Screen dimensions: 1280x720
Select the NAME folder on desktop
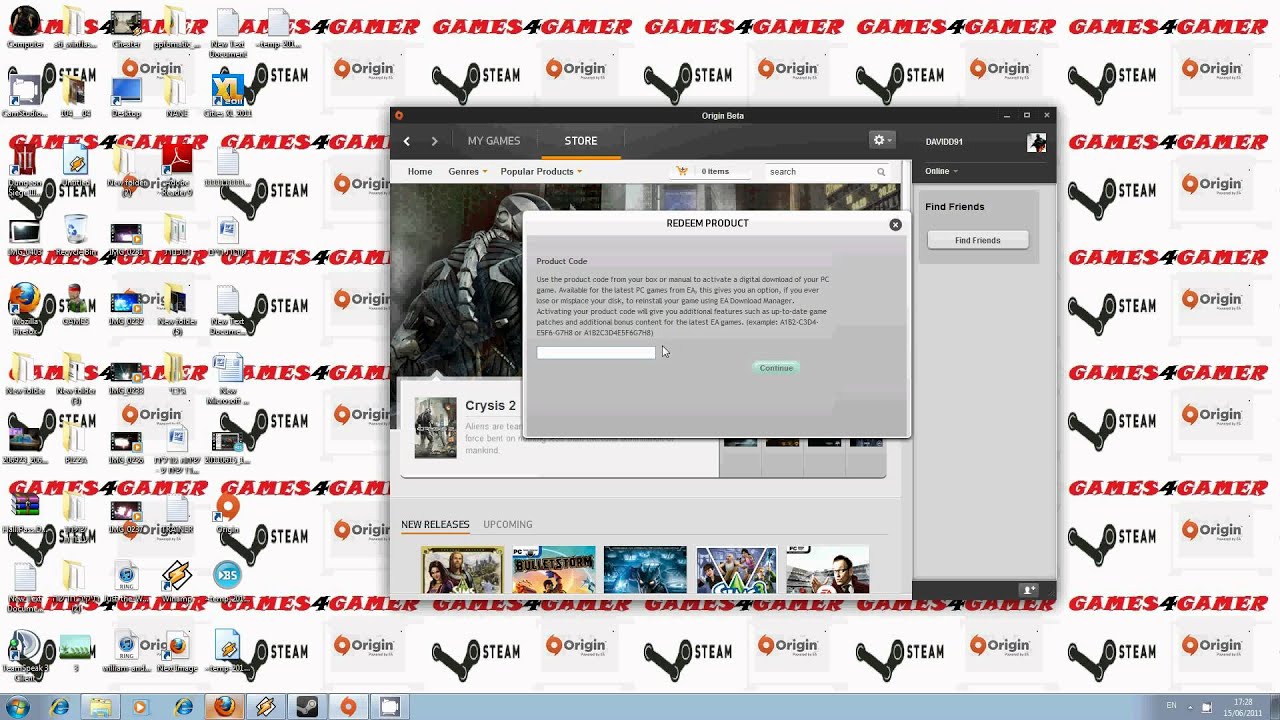pos(176,97)
